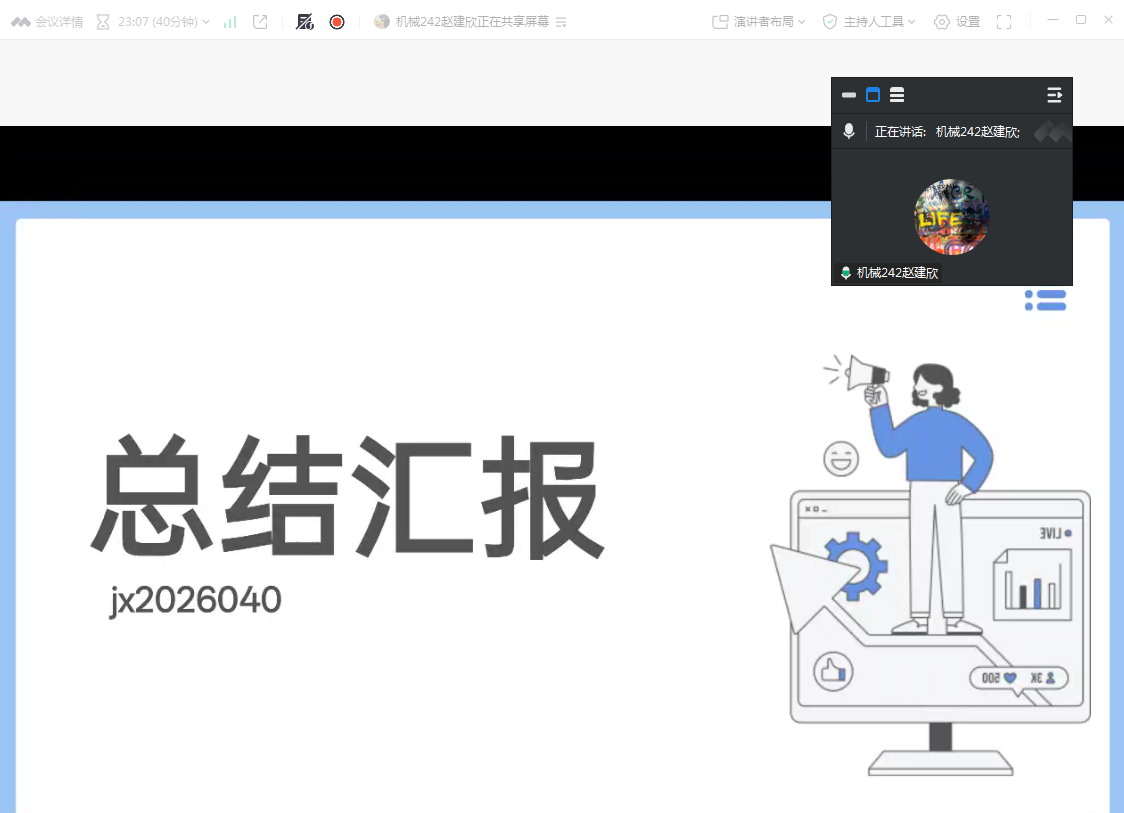Click the red recording indicator button
The image size is (1124, 813).
(337, 21)
